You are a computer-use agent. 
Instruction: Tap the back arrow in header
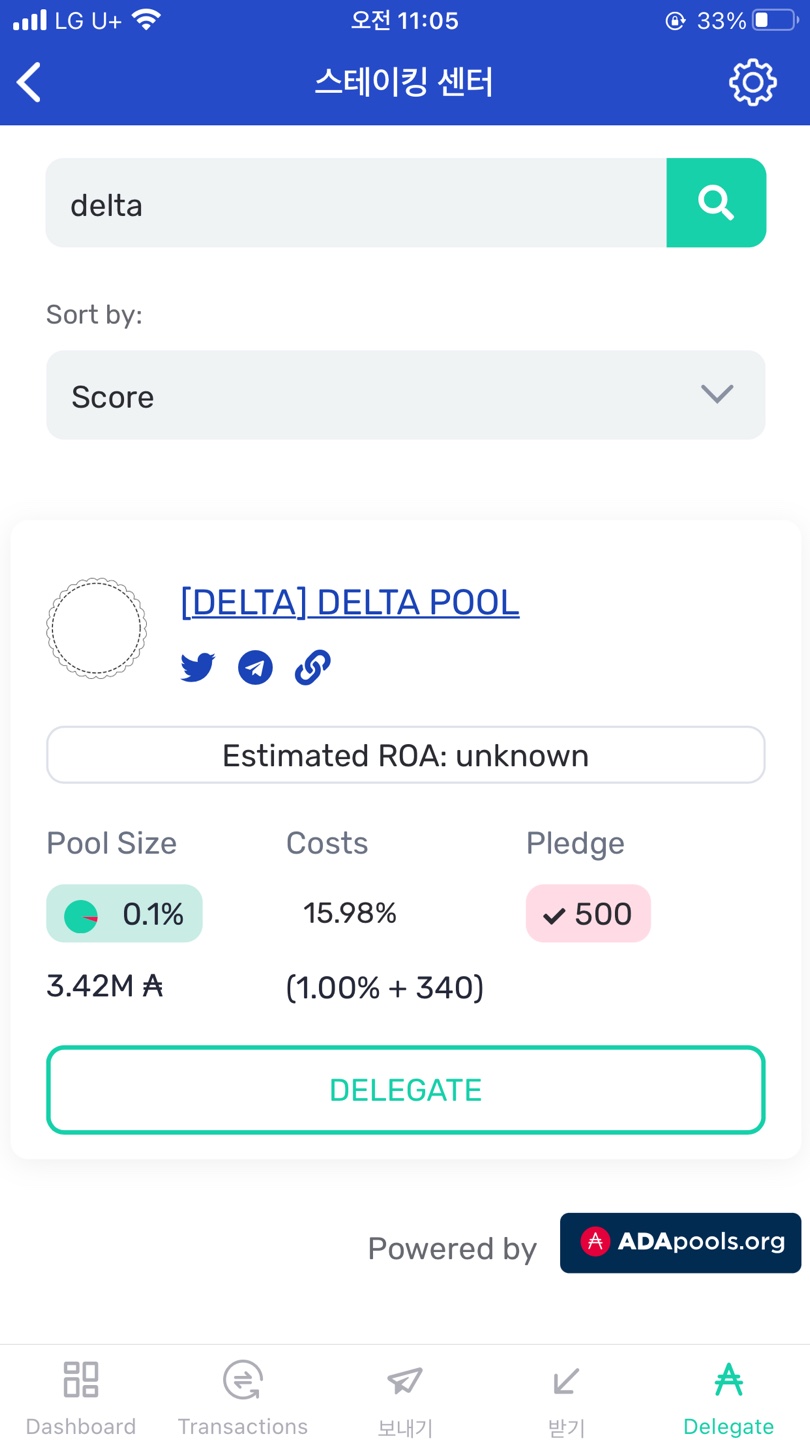(x=30, y=82)
